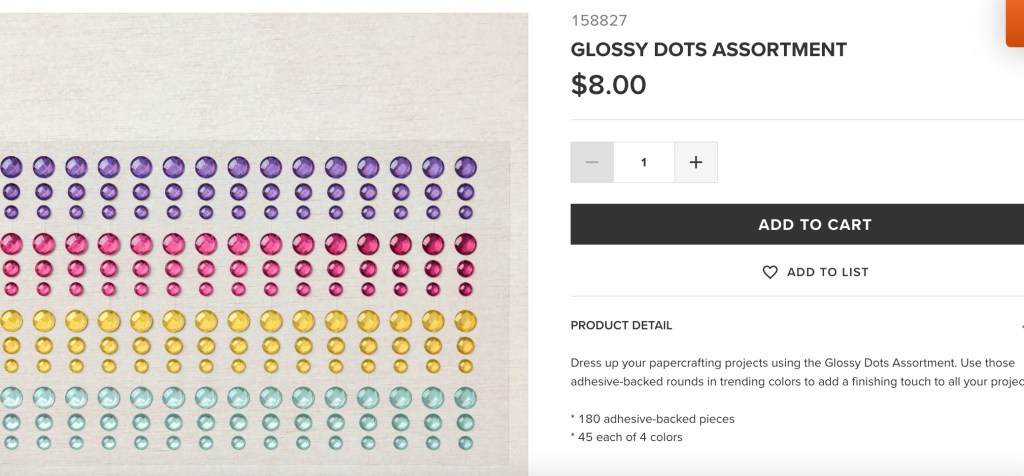Click the ADD TO LIST text link
The image size is (1024, 476).
pyautogui.click(x=827, y=272)
